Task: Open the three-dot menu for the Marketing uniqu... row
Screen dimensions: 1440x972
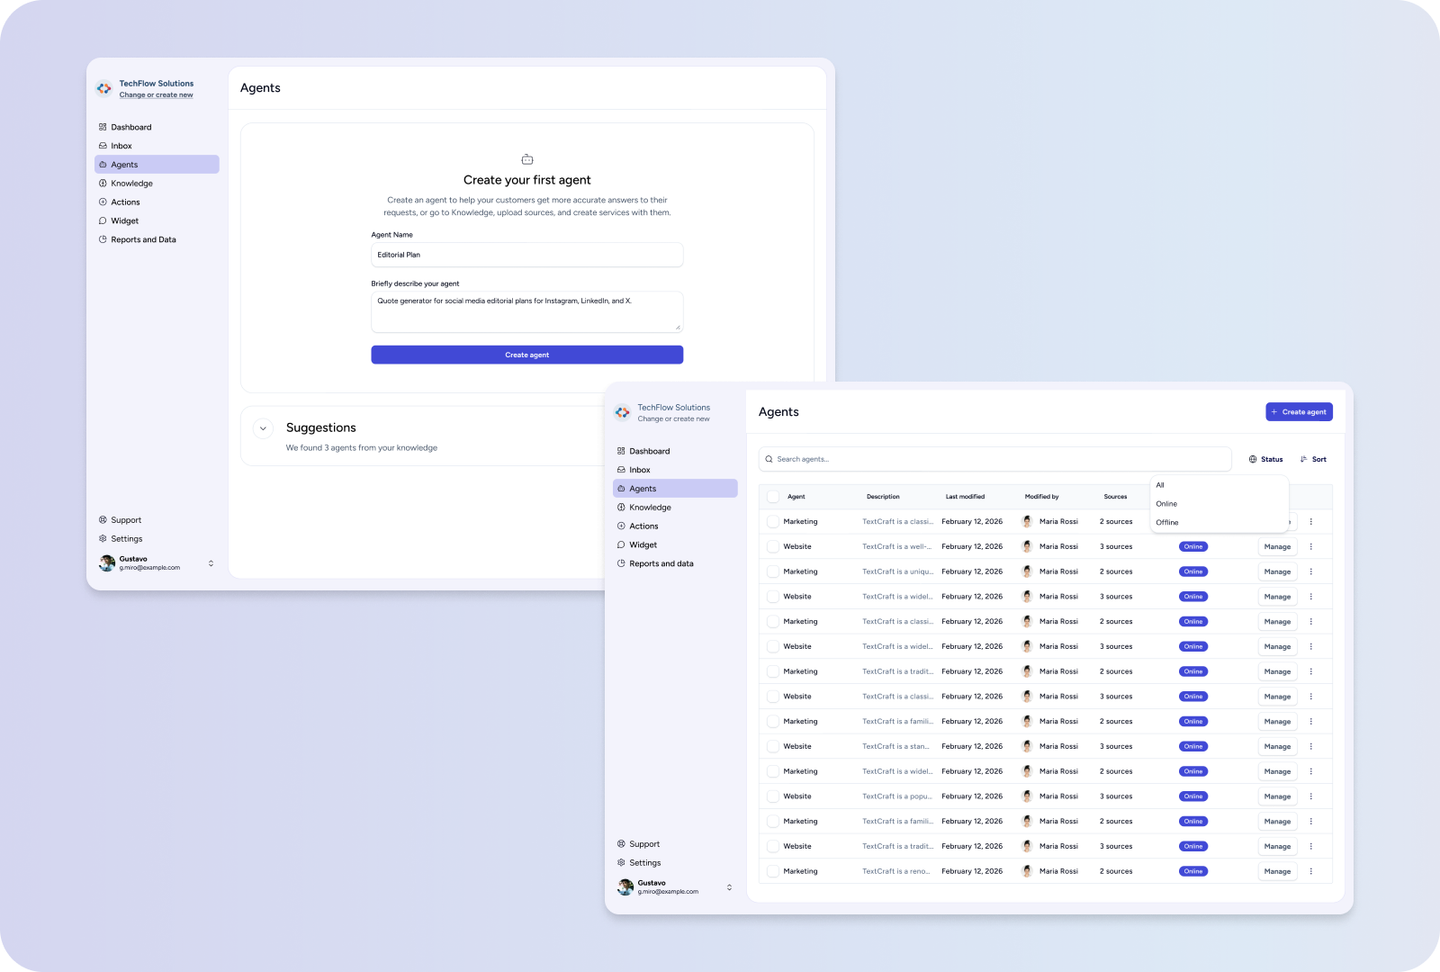Action: point(1311,572)
